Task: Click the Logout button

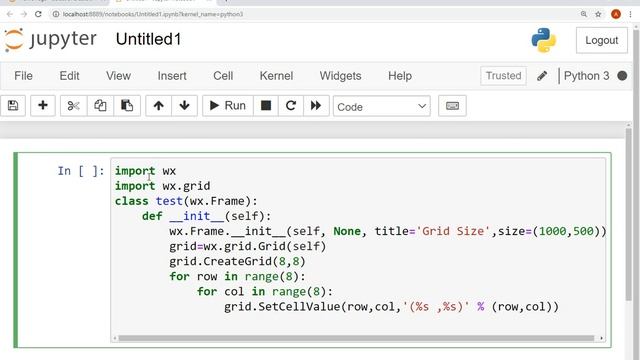Action: point(602,40)
